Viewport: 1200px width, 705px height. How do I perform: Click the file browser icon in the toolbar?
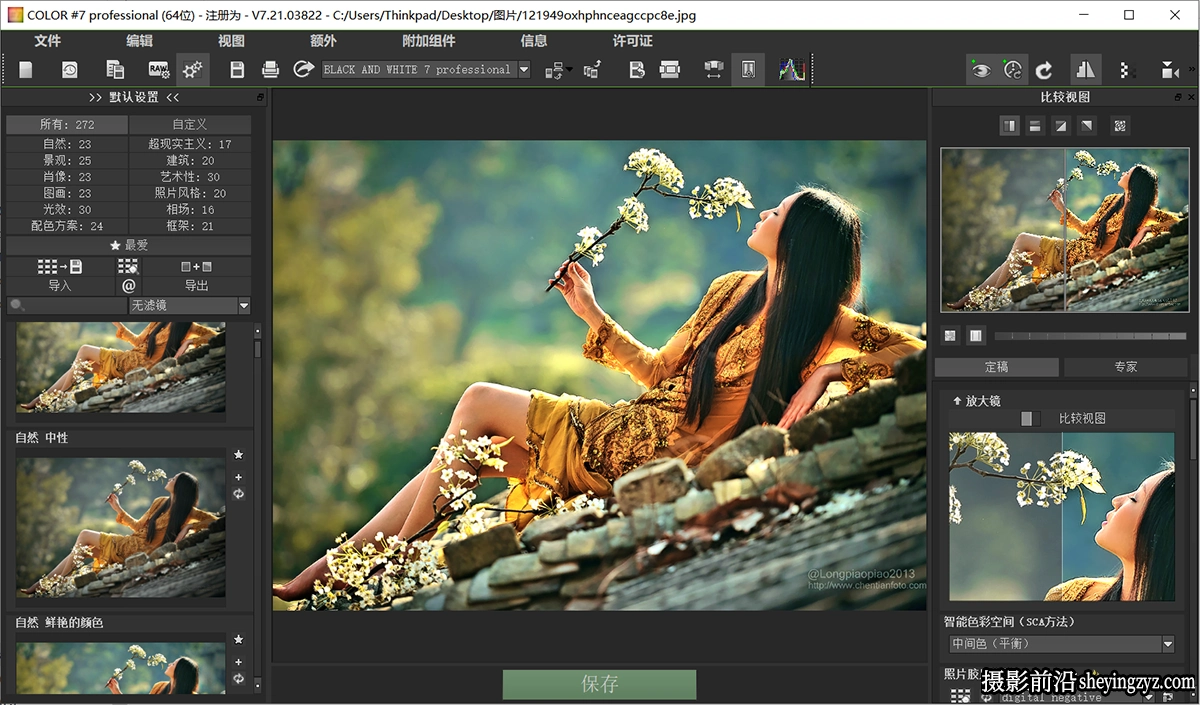tap(115, 69)
